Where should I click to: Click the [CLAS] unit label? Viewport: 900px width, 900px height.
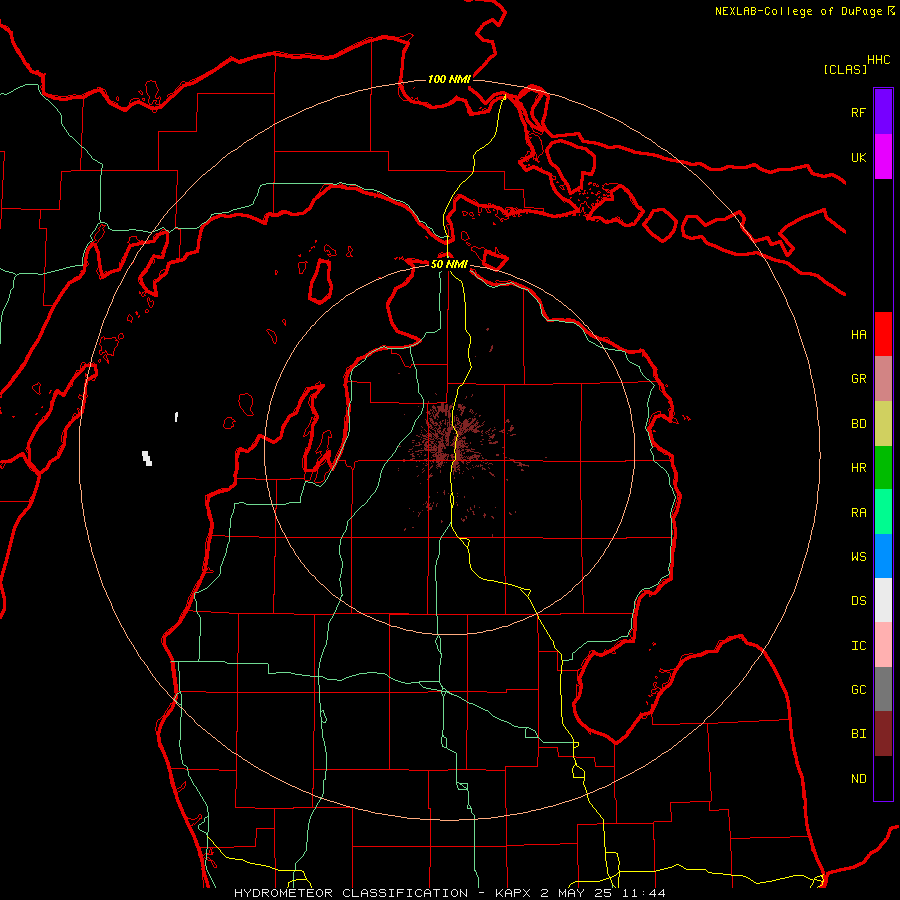[845, 69]
